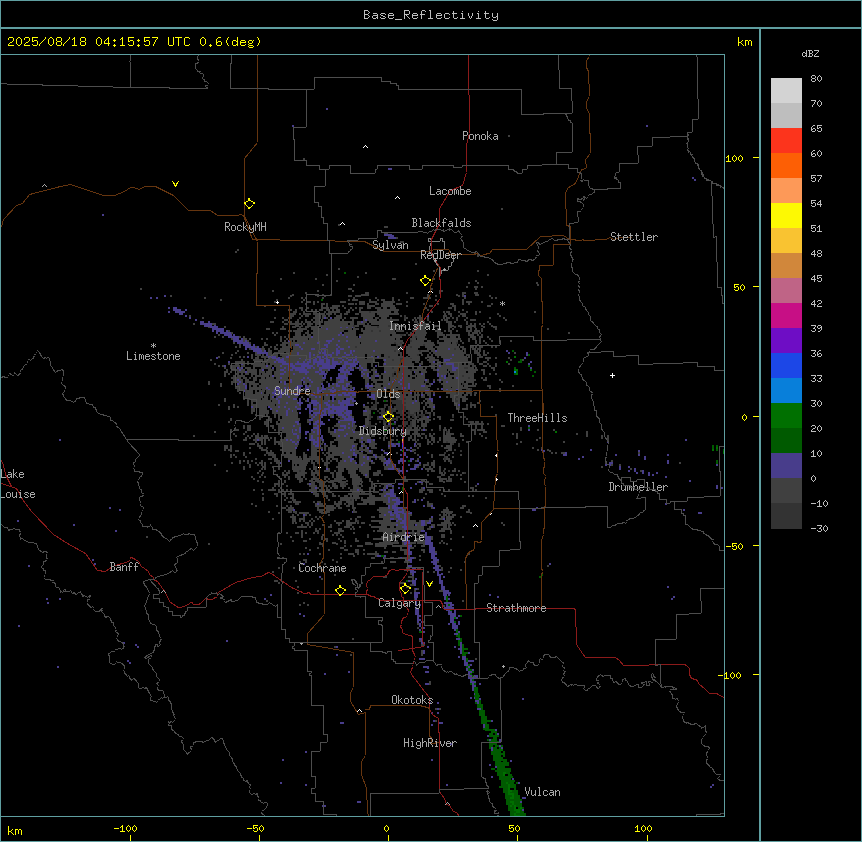Click the Base_Reflectivity title text
The image size is (862, 842).
click(431, 15)
